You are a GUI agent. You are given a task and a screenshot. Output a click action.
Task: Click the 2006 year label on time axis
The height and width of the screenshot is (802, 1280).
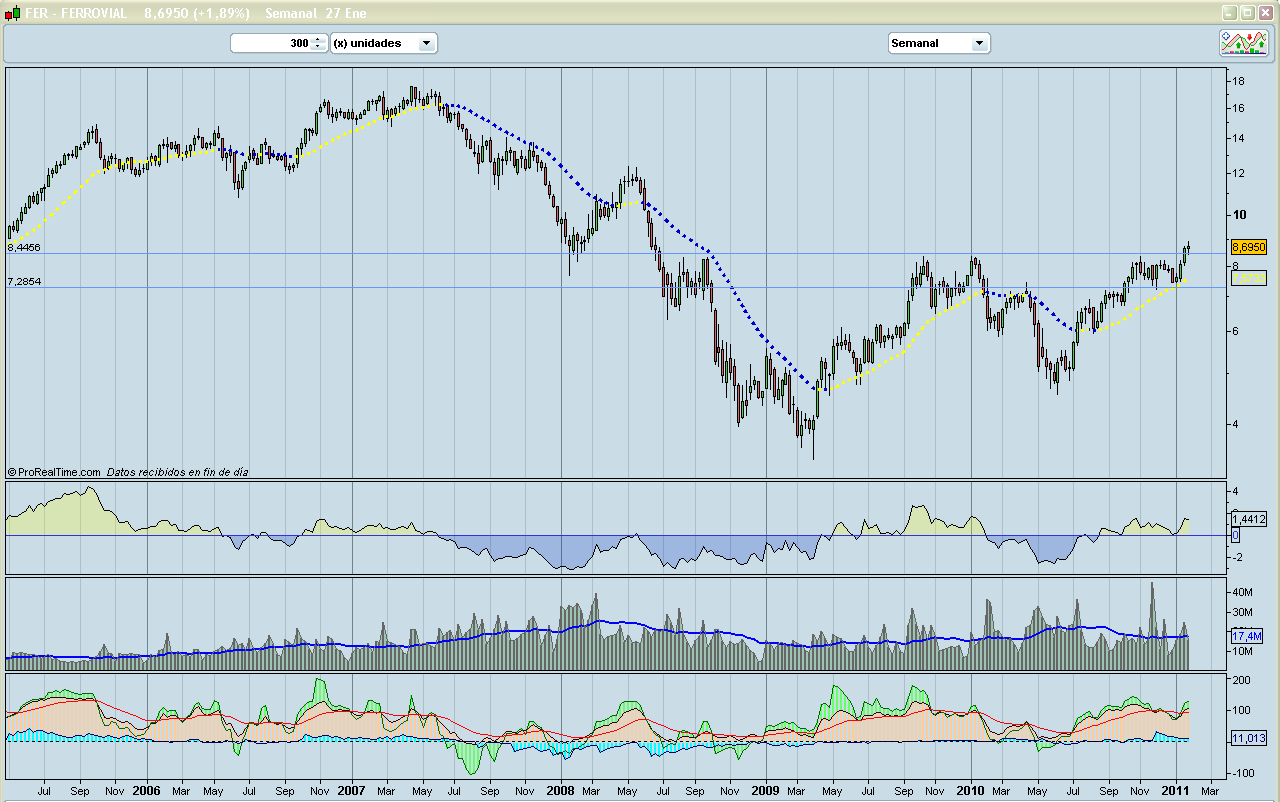point(146,790)
